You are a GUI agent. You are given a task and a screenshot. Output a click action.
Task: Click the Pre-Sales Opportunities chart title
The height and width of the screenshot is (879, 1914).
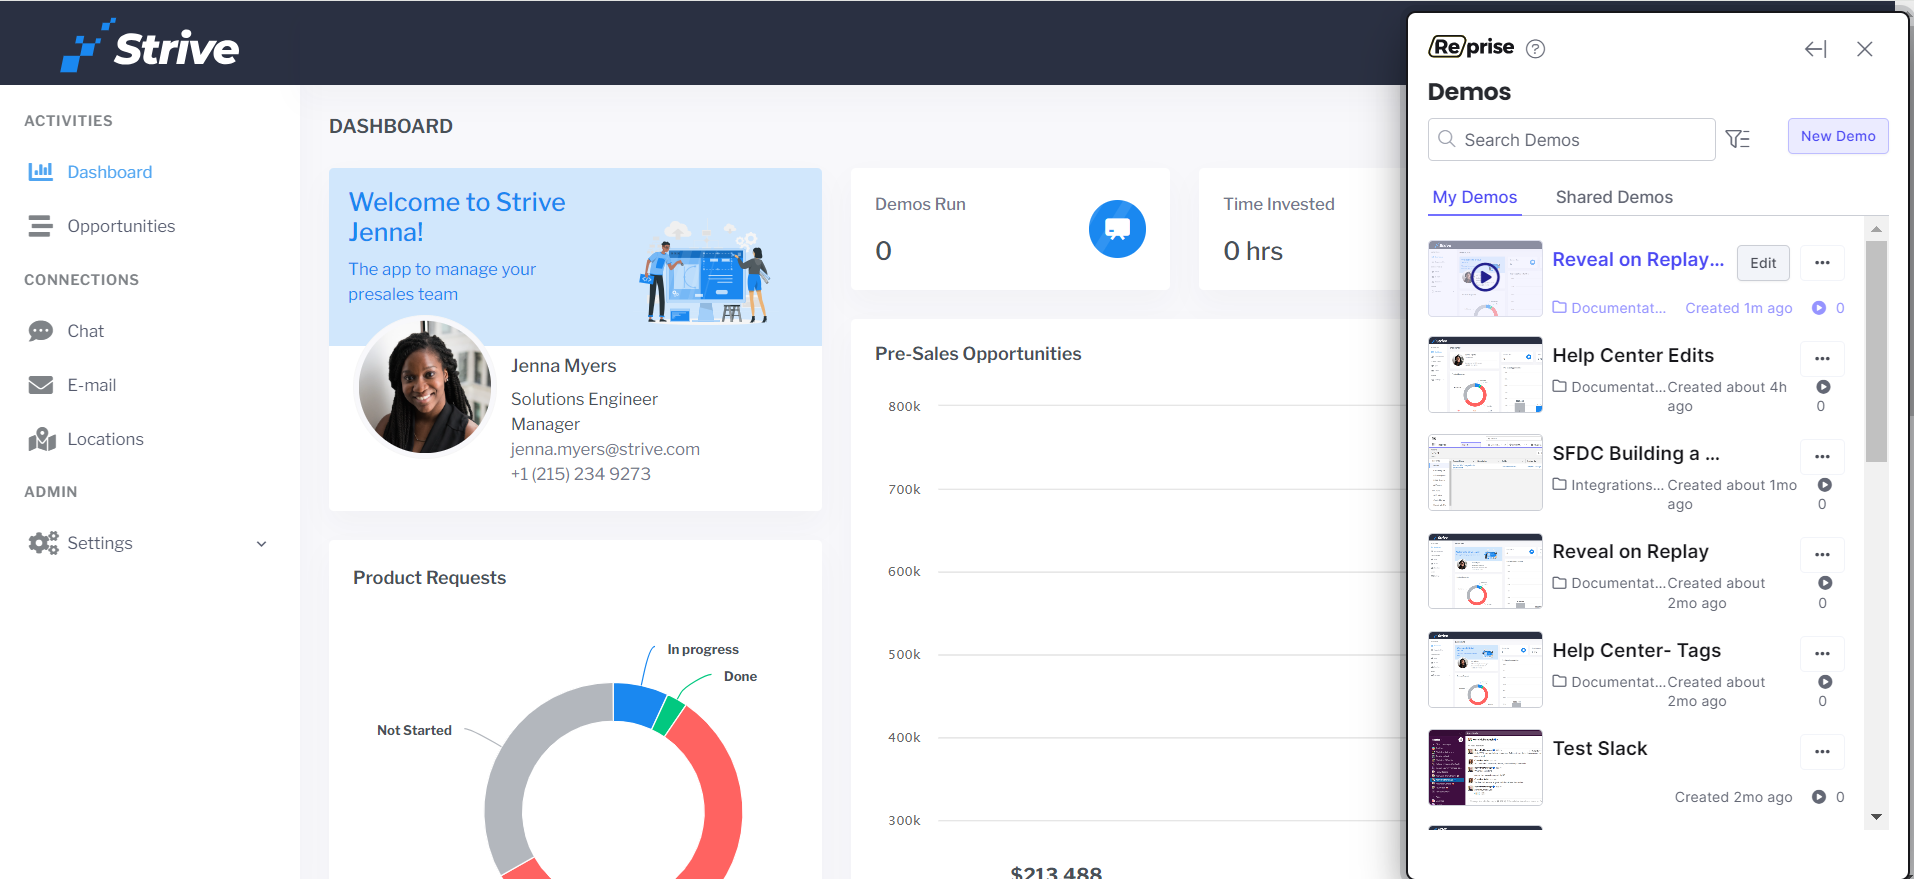pyautogui.click(x=978, y=354)
